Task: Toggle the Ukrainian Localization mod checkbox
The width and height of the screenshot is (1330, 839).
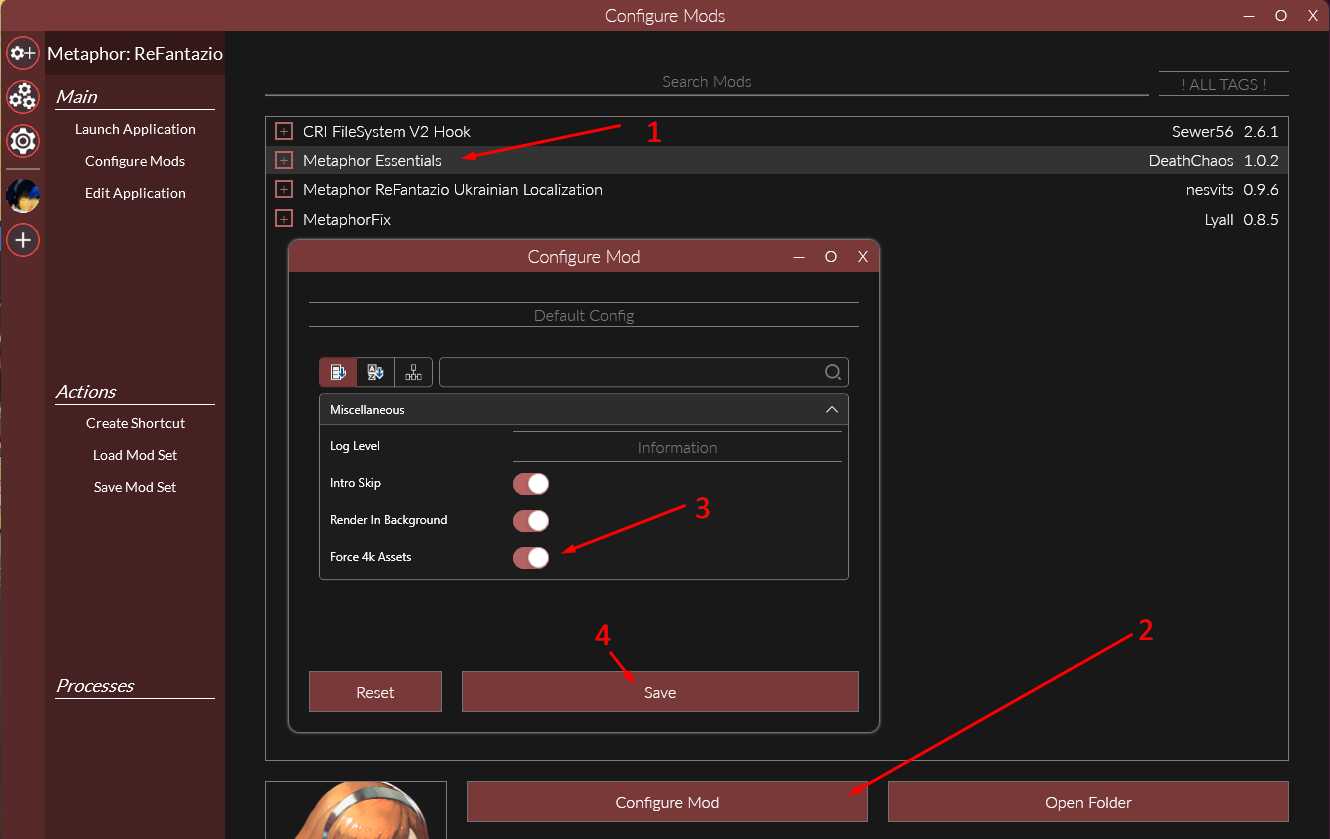Action: click(284, 189)
